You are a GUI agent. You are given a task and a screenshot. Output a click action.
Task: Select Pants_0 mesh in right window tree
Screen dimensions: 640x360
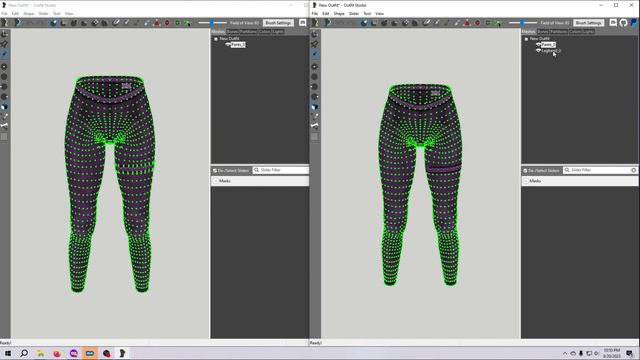(548, 44)
